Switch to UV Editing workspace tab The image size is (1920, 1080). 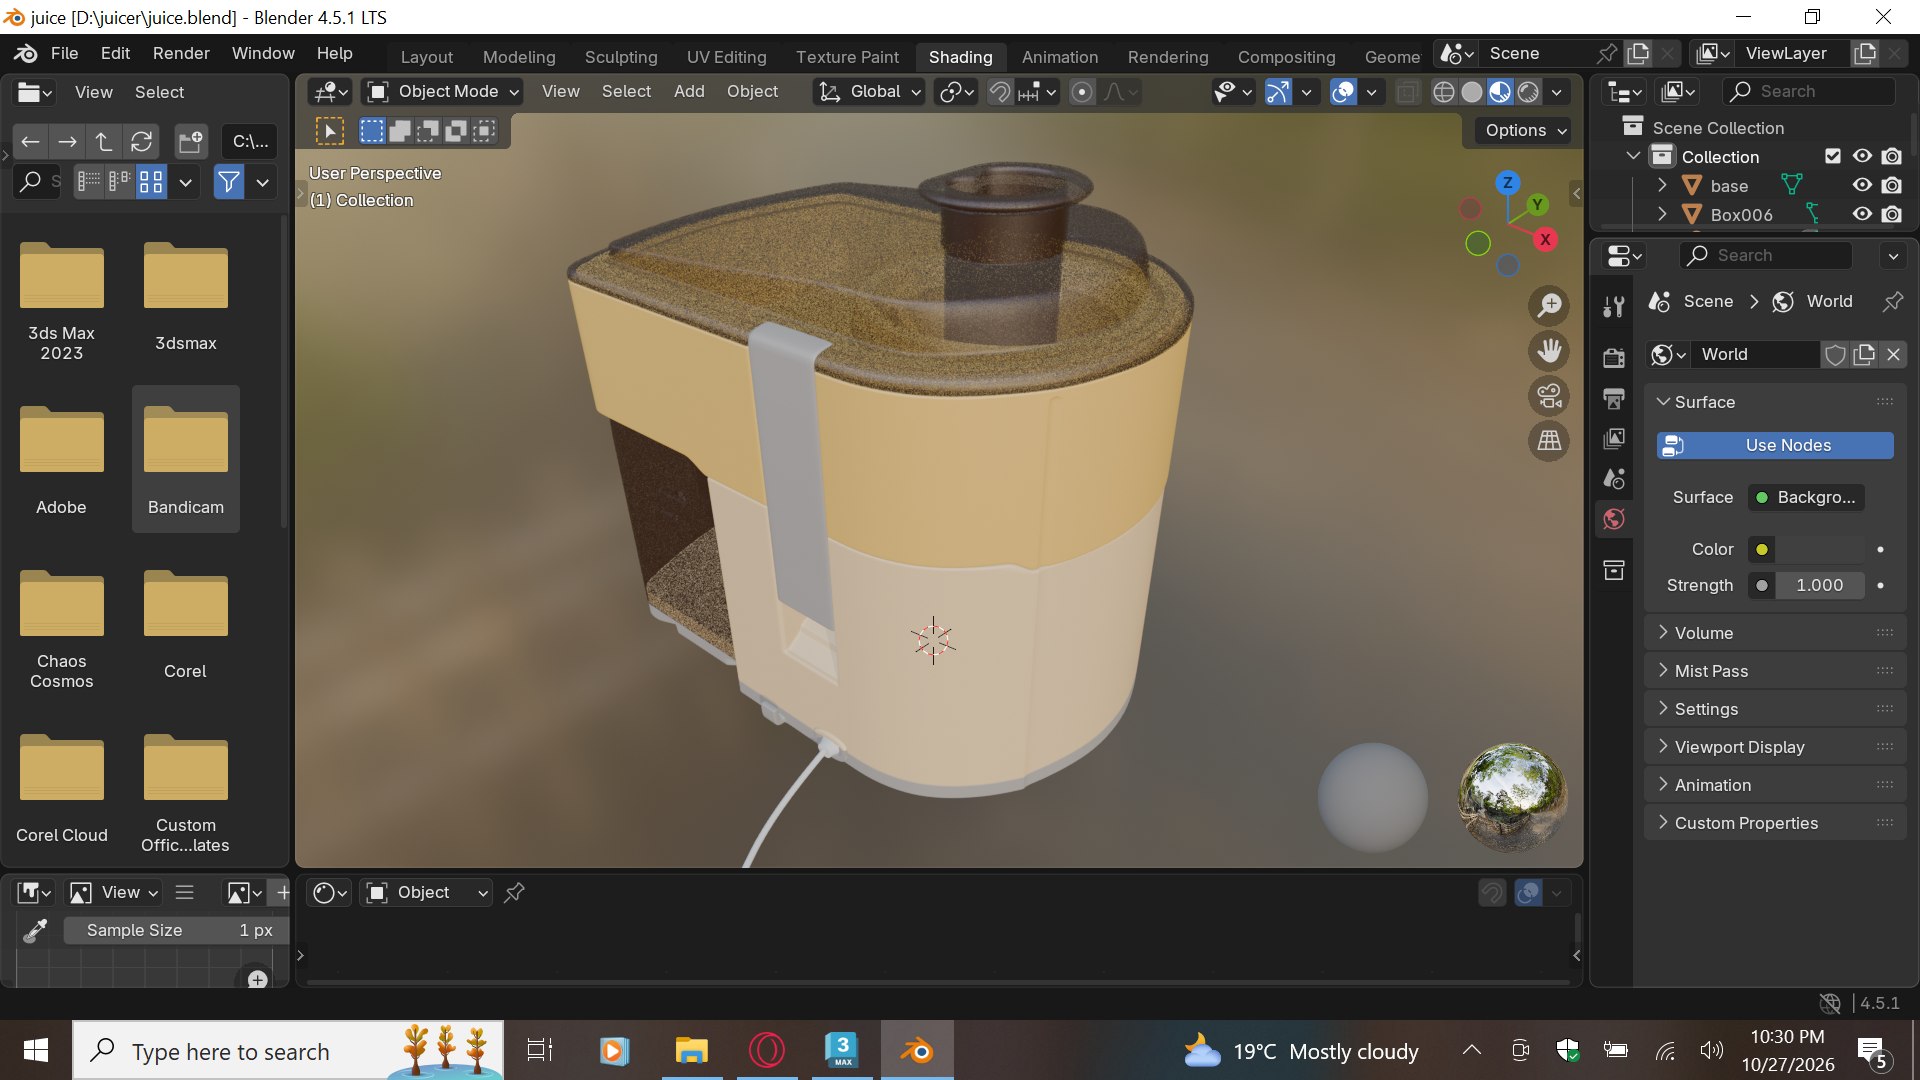pyautogui.click(x=726, y=57)
